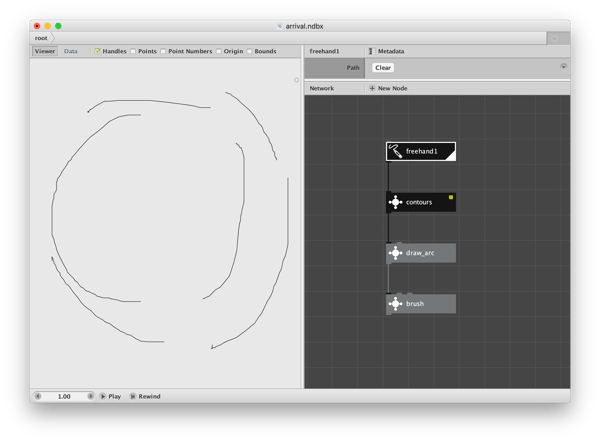Enable the Points checkbox

133,51
